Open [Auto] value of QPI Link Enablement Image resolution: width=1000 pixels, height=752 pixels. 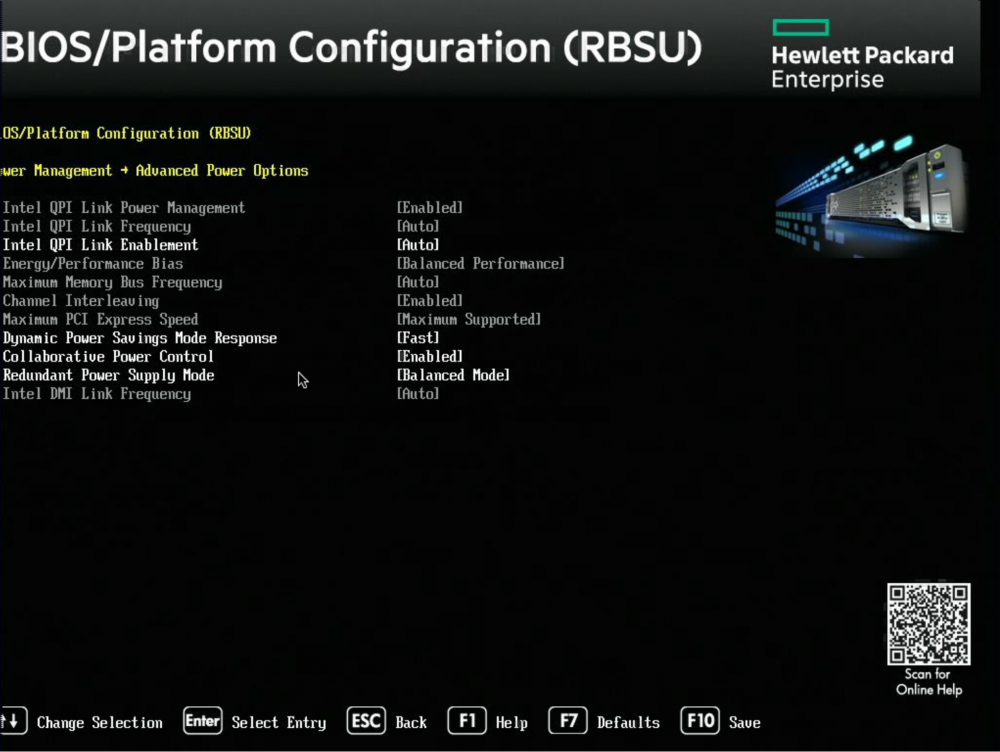pyautogui.click(x=418, y=245)
